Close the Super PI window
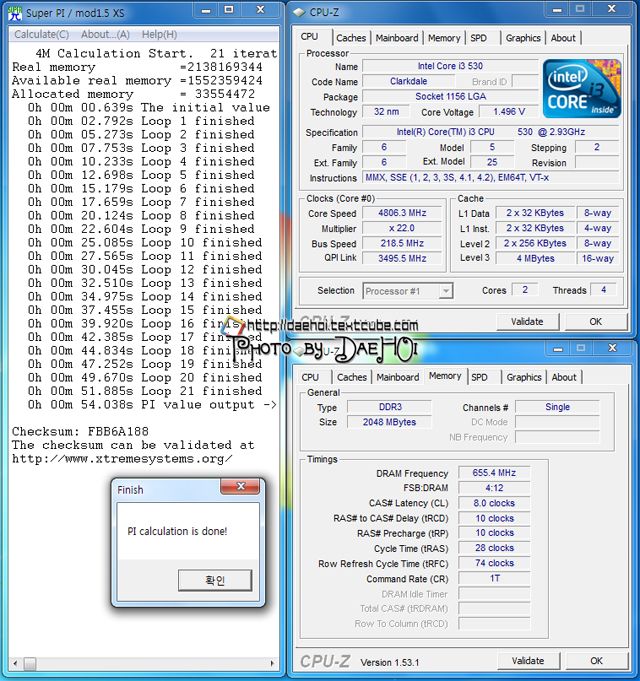Screen dimensions: 640x681 [x=260, y=10]
